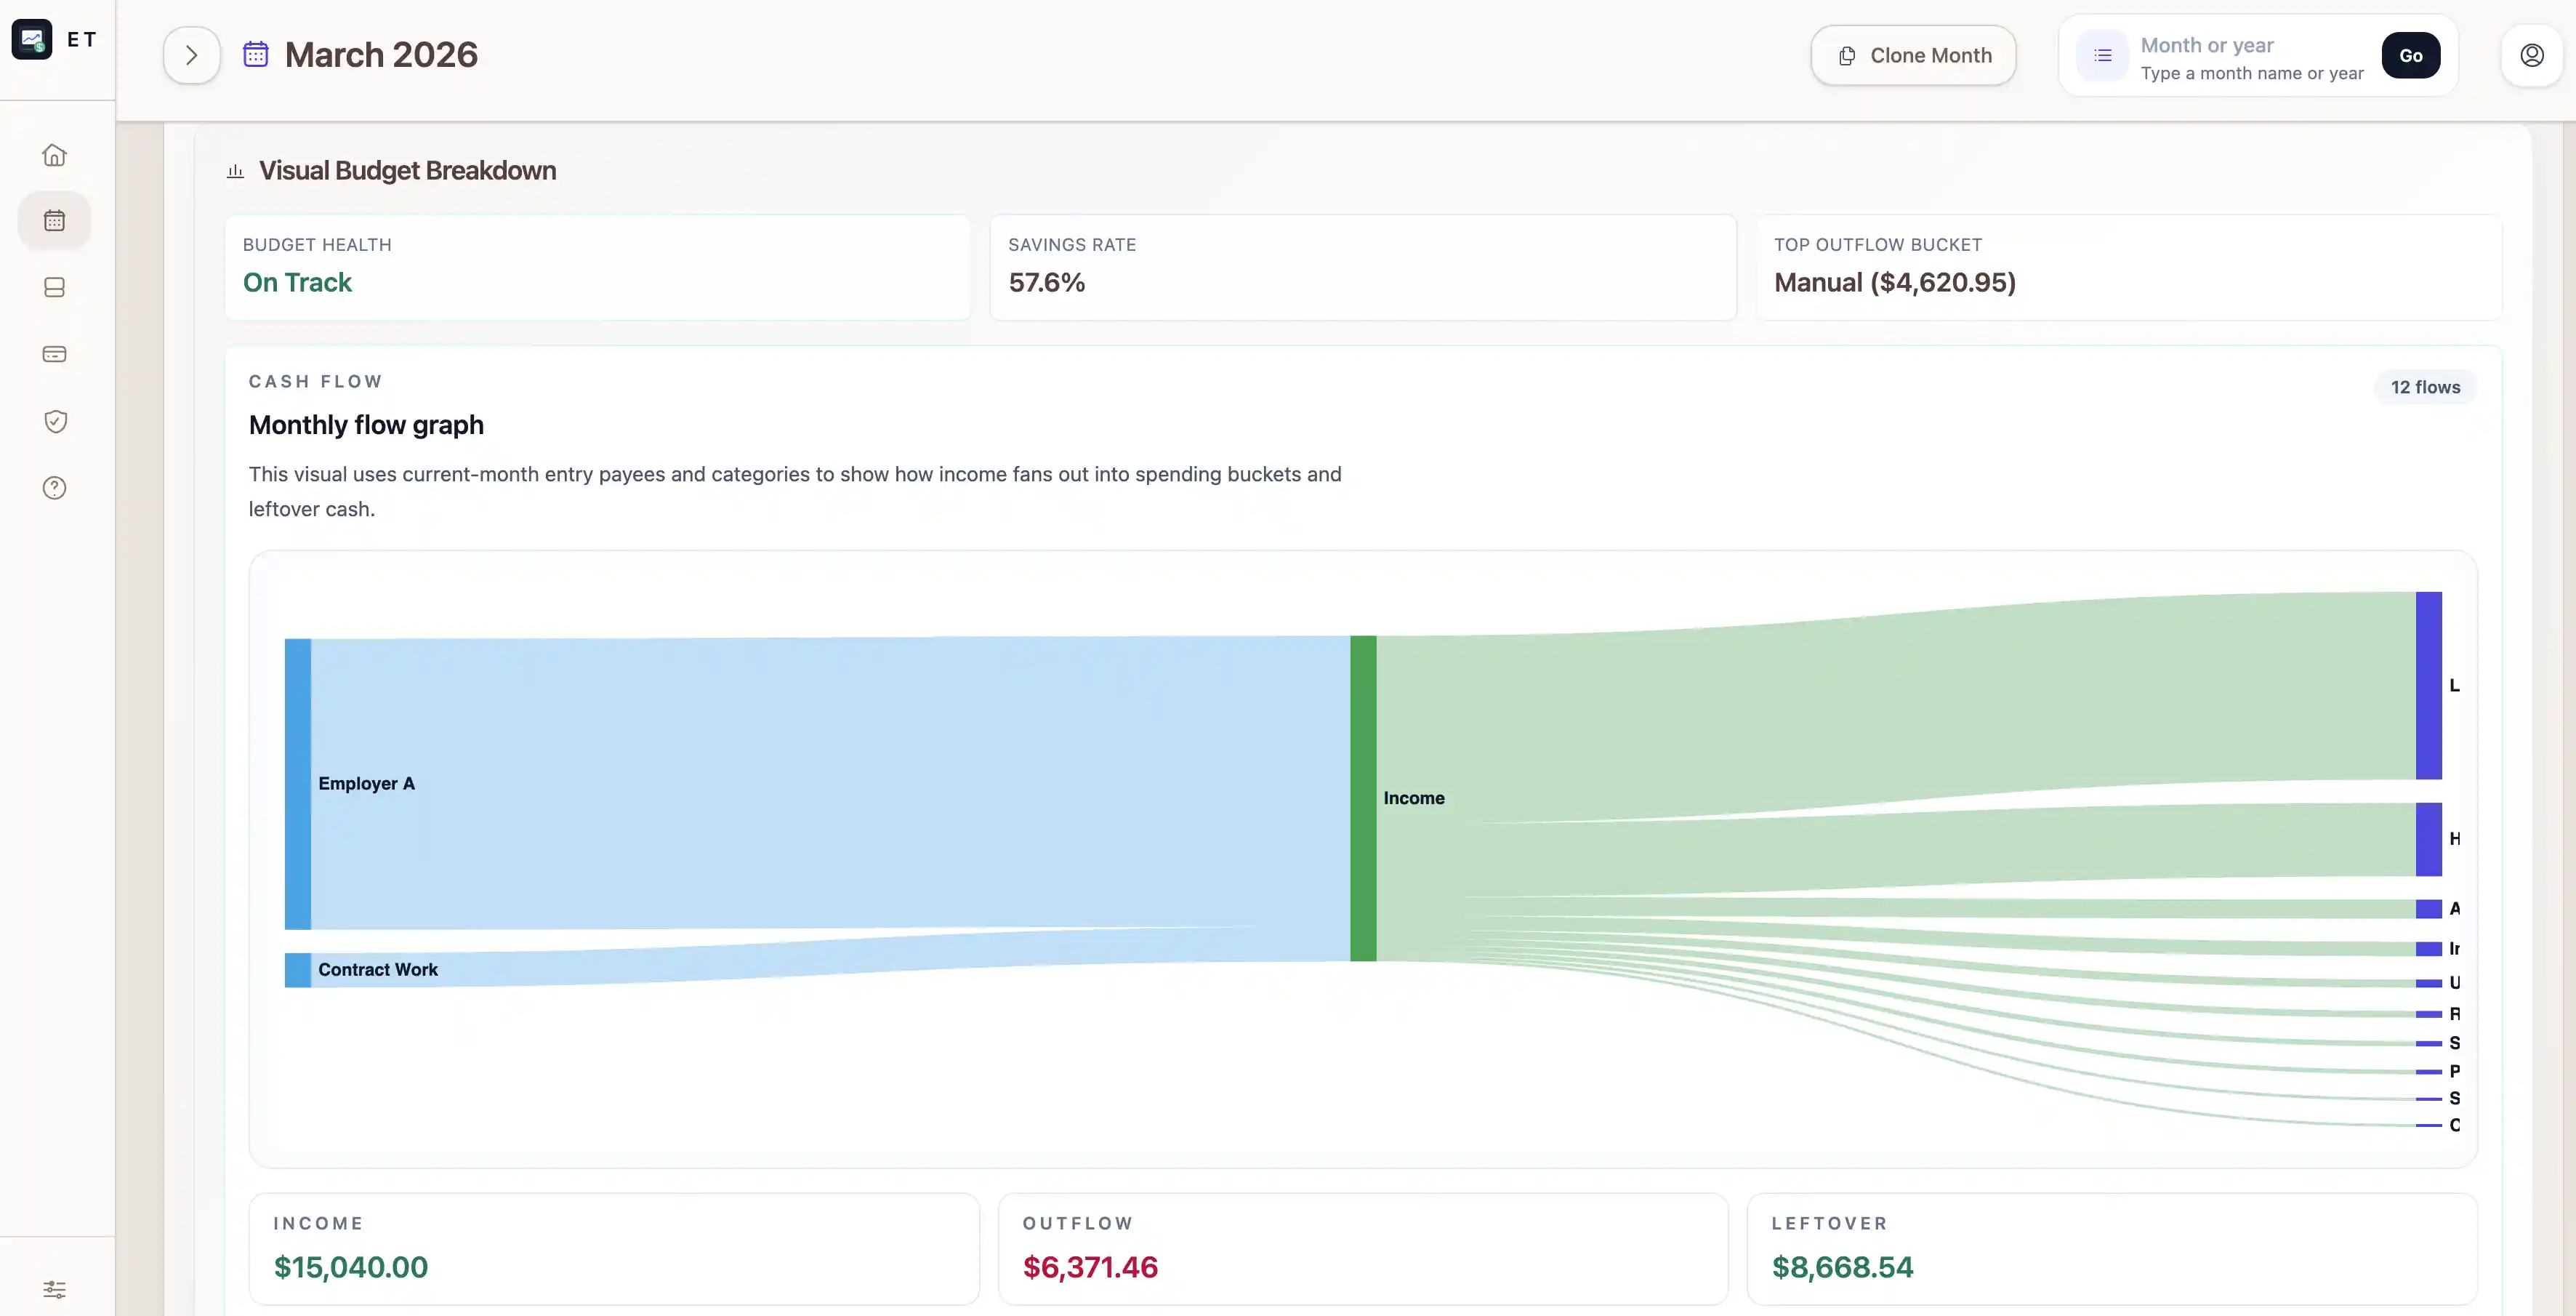The image size is (2576, 1316).
Task: Open the credit card sidebar icon
Action: tap(54, 354)
